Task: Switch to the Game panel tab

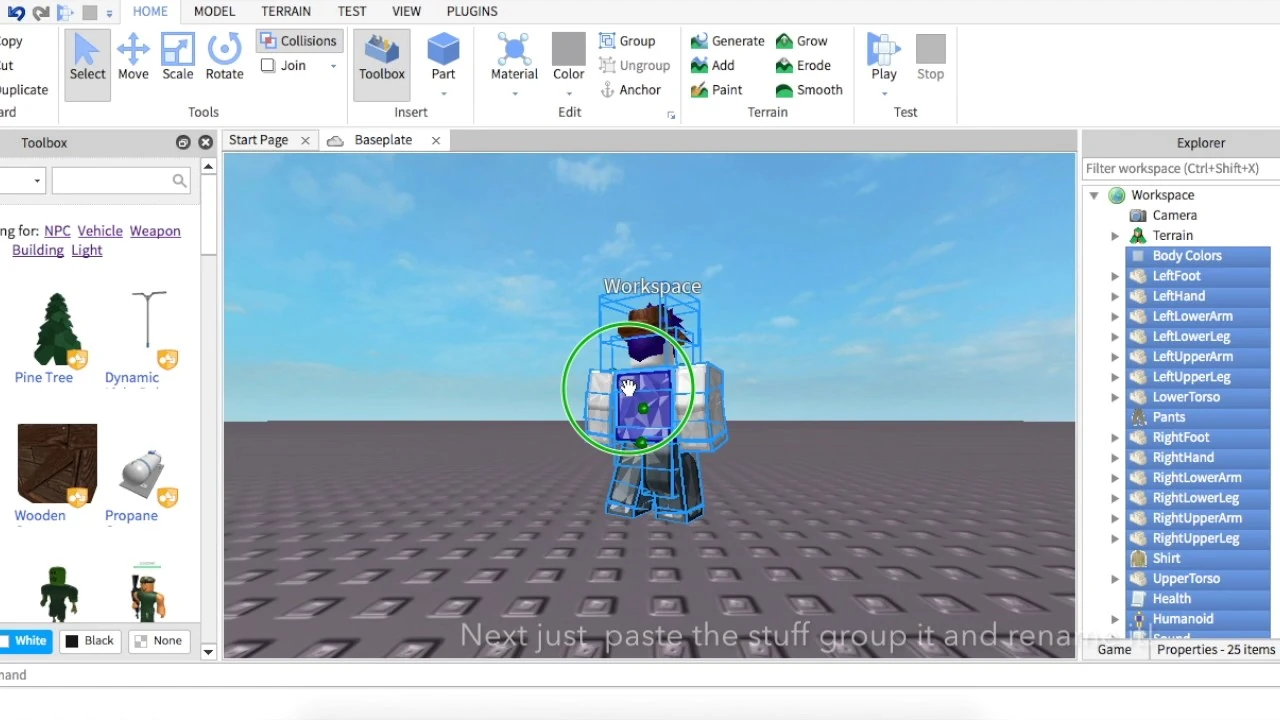Action: click(1114, 650)
